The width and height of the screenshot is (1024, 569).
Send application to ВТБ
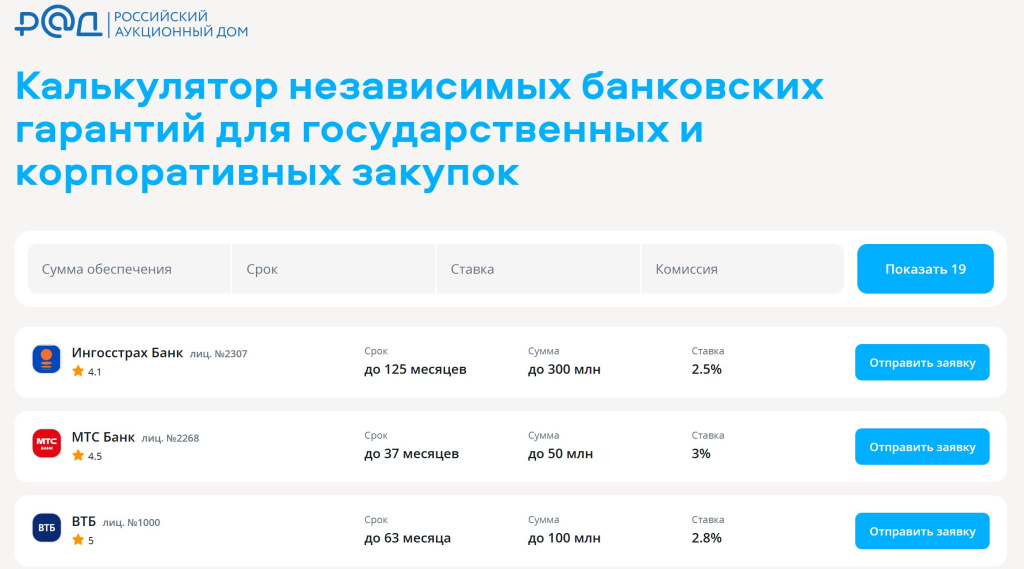pyautogui.click(x=922, y=531)
